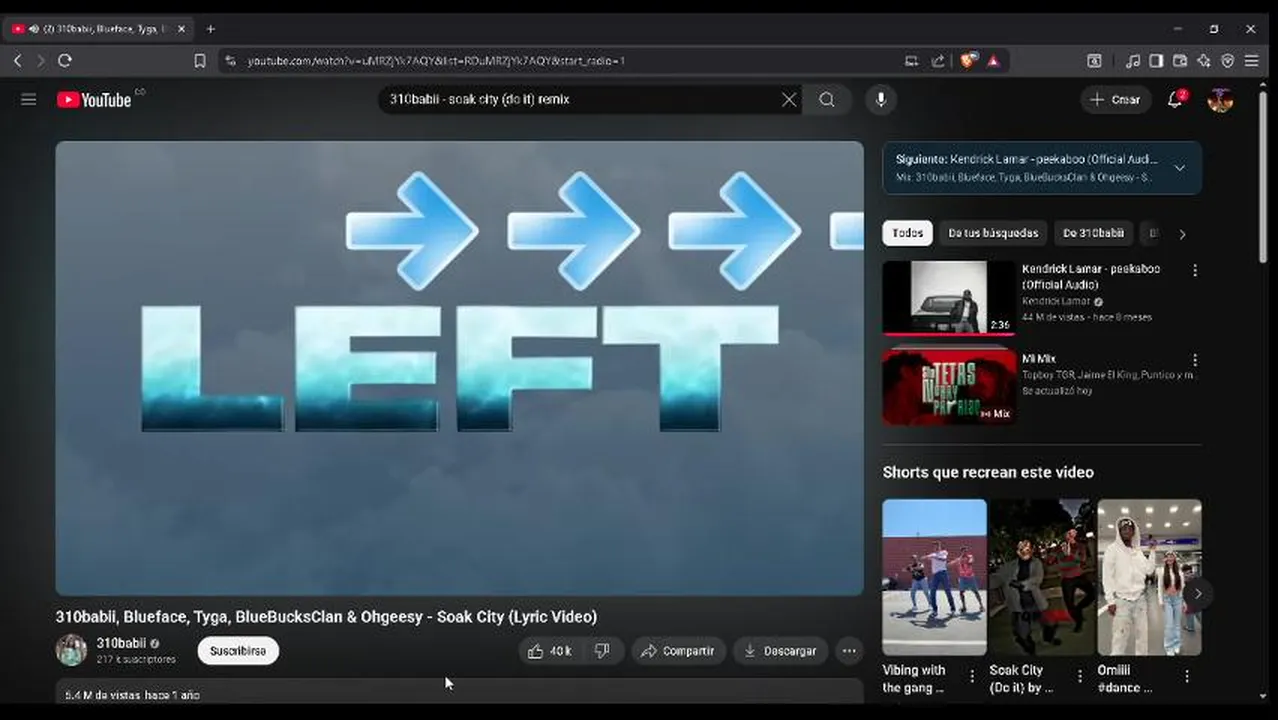
Task: Expand the Siguiente mix playlist panel
Action: pos(1180,168)
